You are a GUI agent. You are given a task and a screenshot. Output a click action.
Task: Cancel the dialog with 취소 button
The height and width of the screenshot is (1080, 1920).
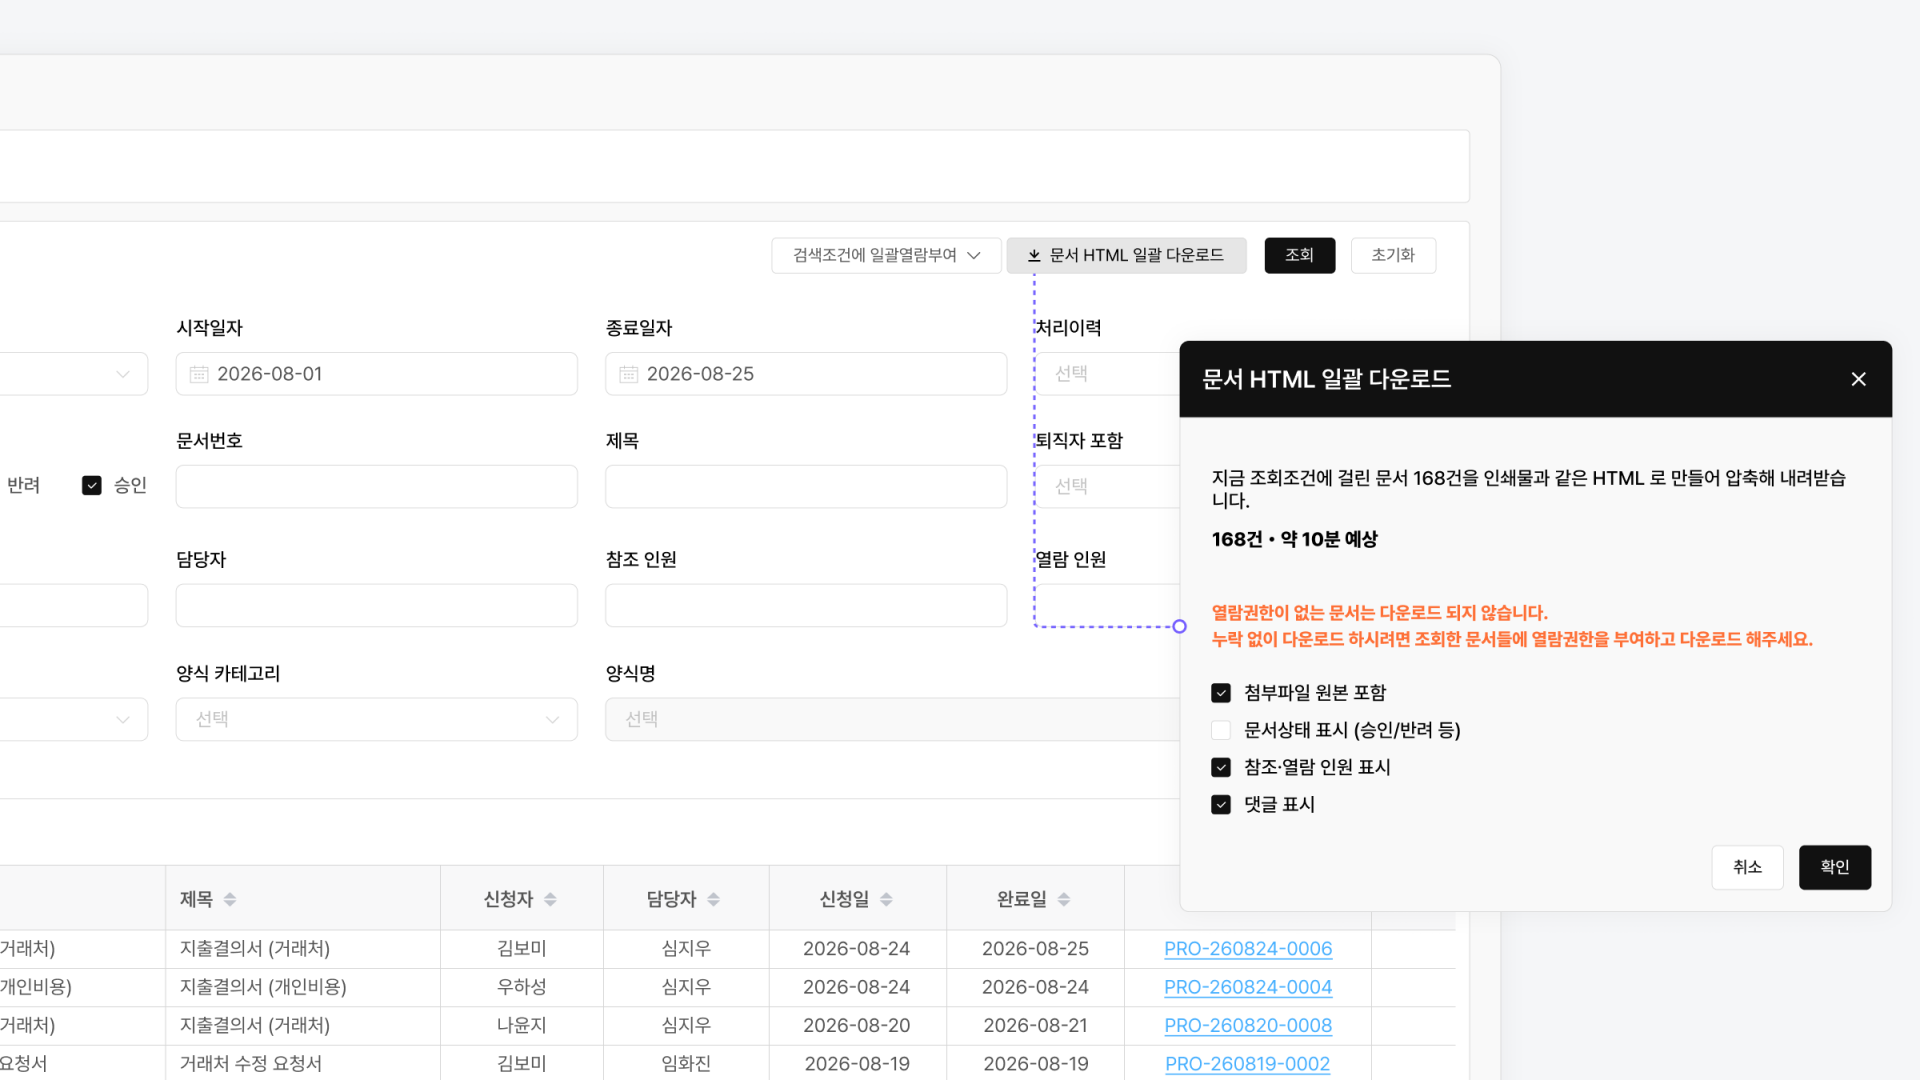(1747, 867)
